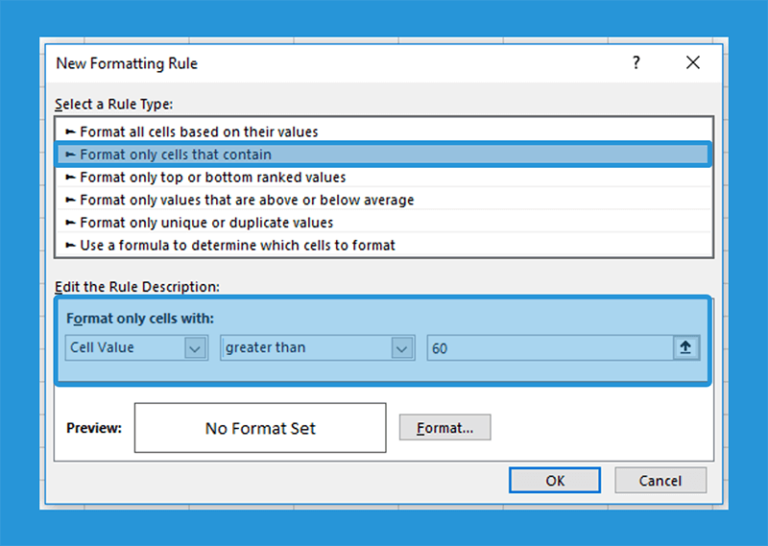Click the arrow bullet before 'top or bottom ranked'
Screen dimensions: 768x546
(70, 177)
